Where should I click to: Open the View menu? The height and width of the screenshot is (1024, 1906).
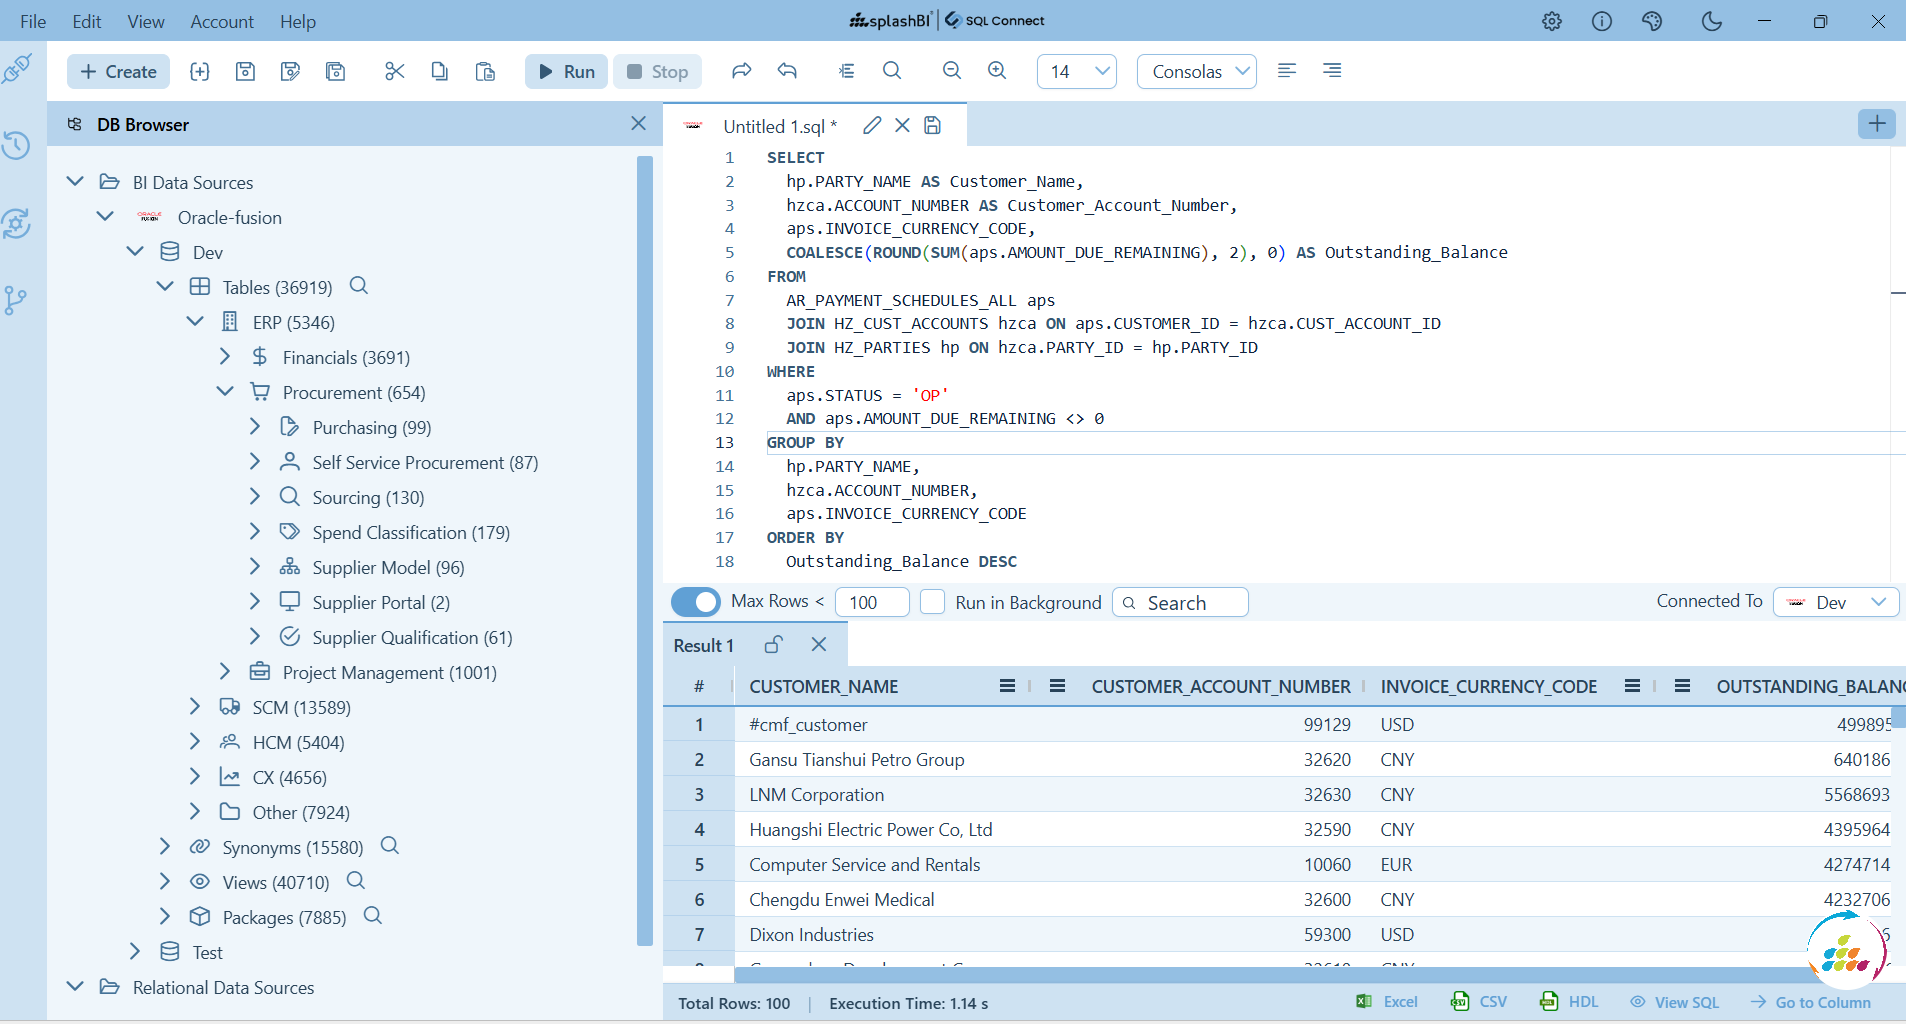click(146, 21)
